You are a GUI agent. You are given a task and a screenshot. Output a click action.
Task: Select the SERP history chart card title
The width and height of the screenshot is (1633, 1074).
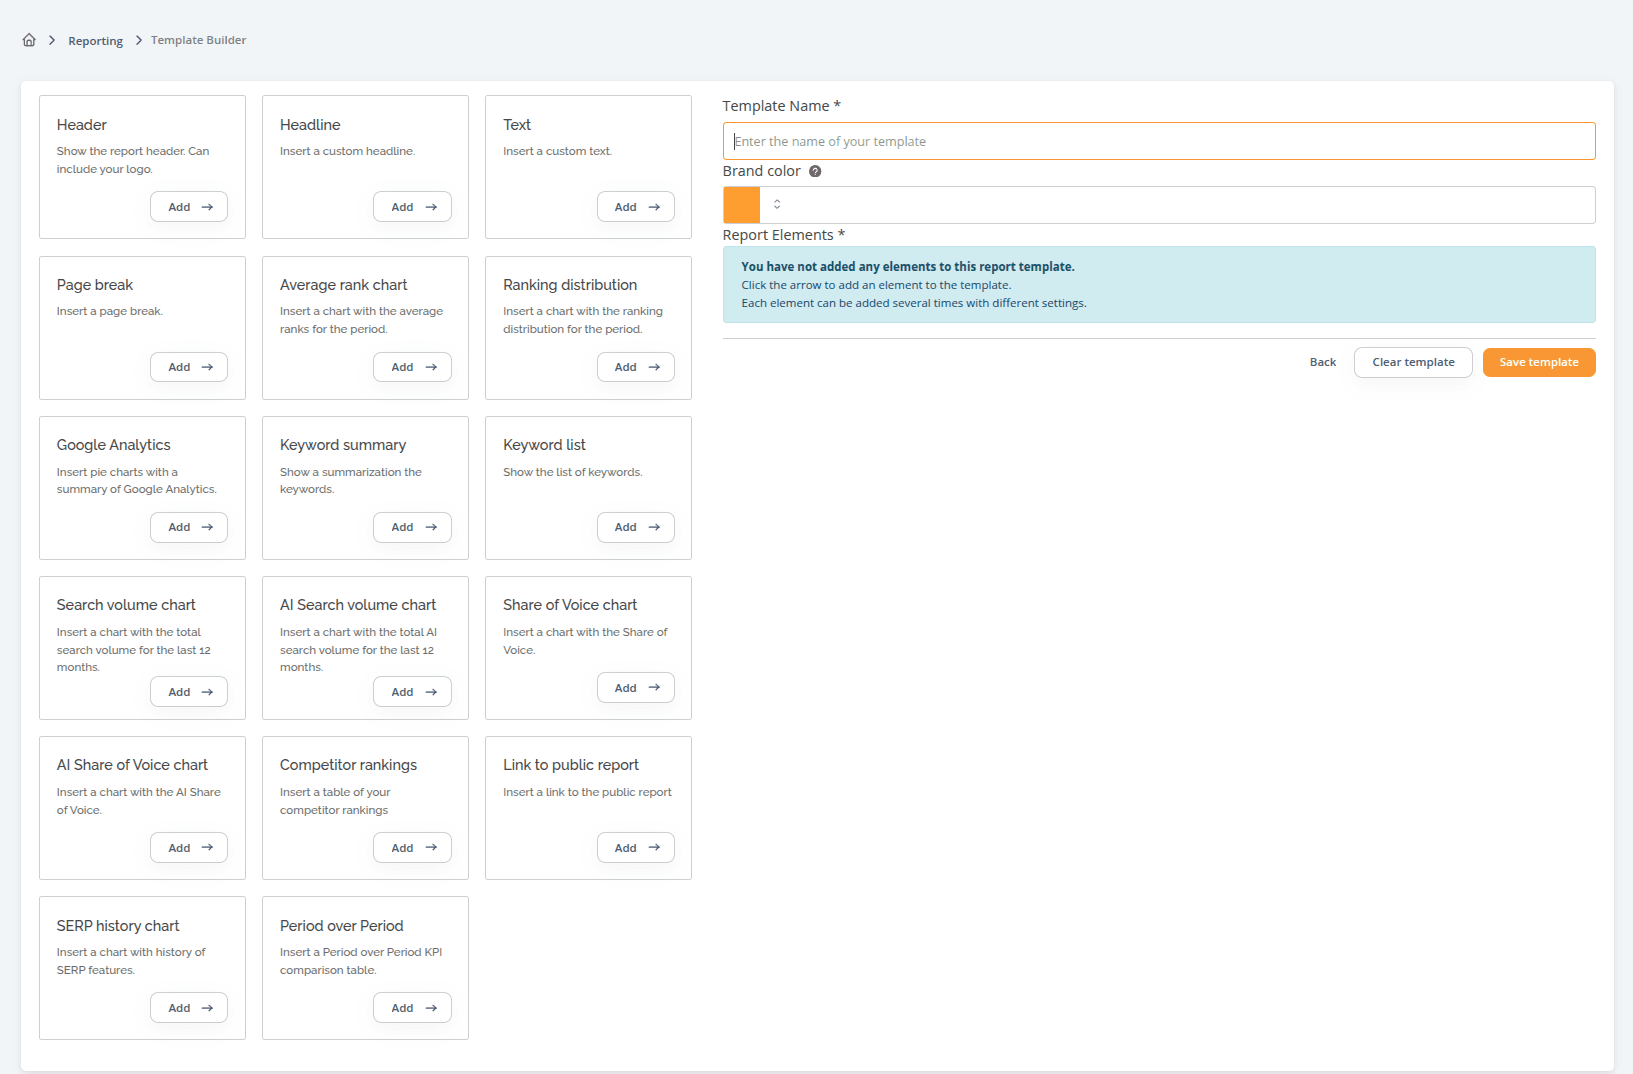(x=118, y=926)
